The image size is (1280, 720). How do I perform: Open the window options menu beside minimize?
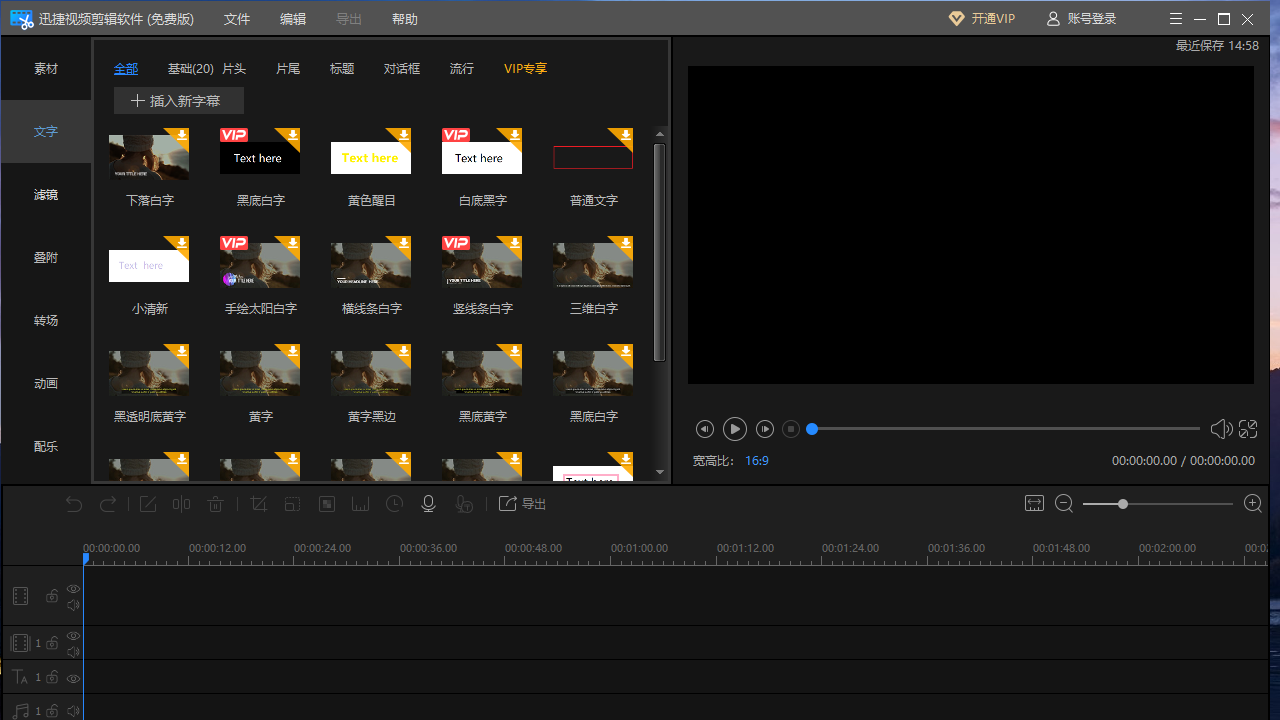coord(1175,19)
